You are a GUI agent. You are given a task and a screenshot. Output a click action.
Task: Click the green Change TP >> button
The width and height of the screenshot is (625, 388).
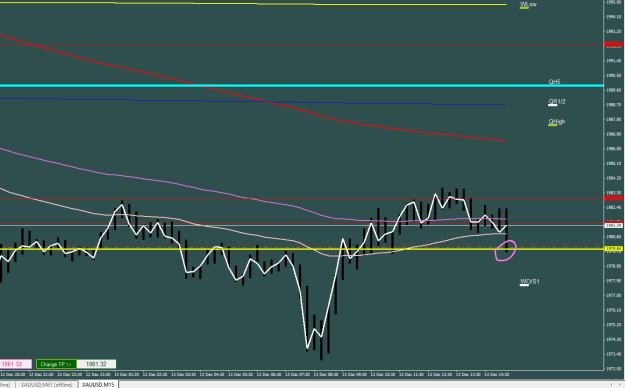click(56, 364)
